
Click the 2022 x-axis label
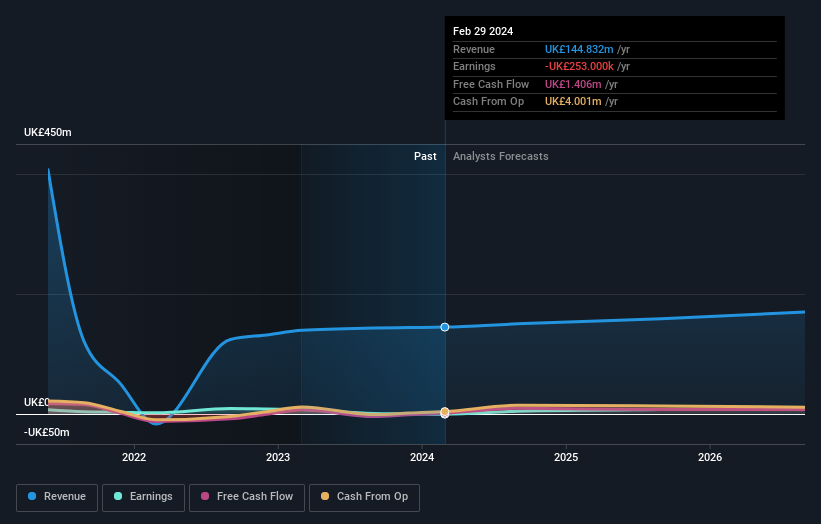134,458
